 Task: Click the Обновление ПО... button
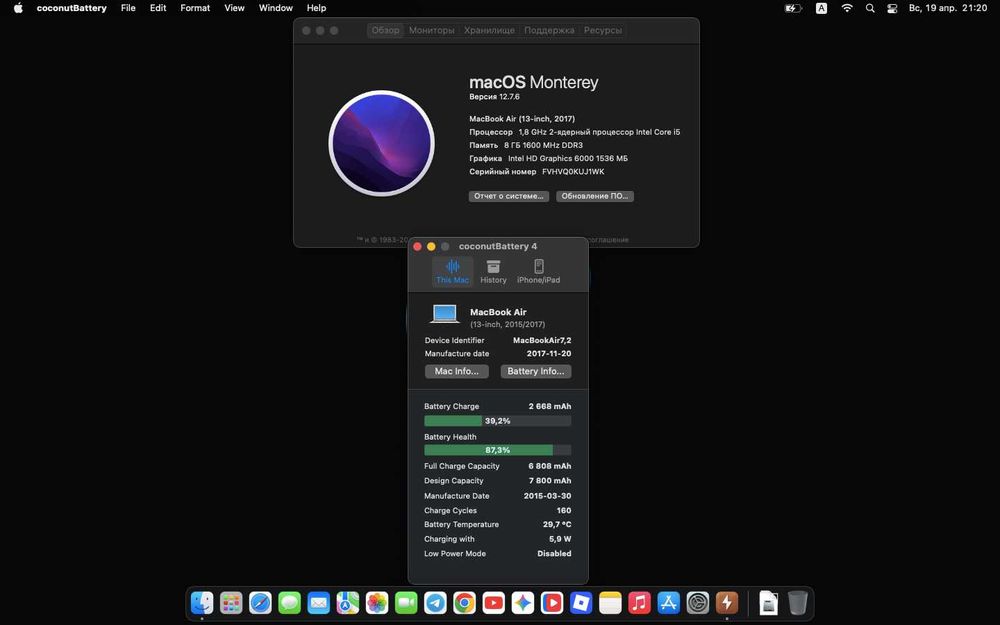click(x=594, y=196)
